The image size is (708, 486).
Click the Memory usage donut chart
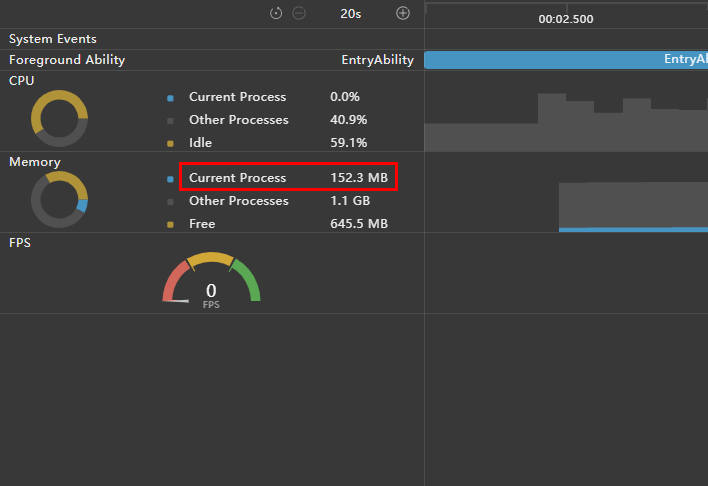pos(59,199)
